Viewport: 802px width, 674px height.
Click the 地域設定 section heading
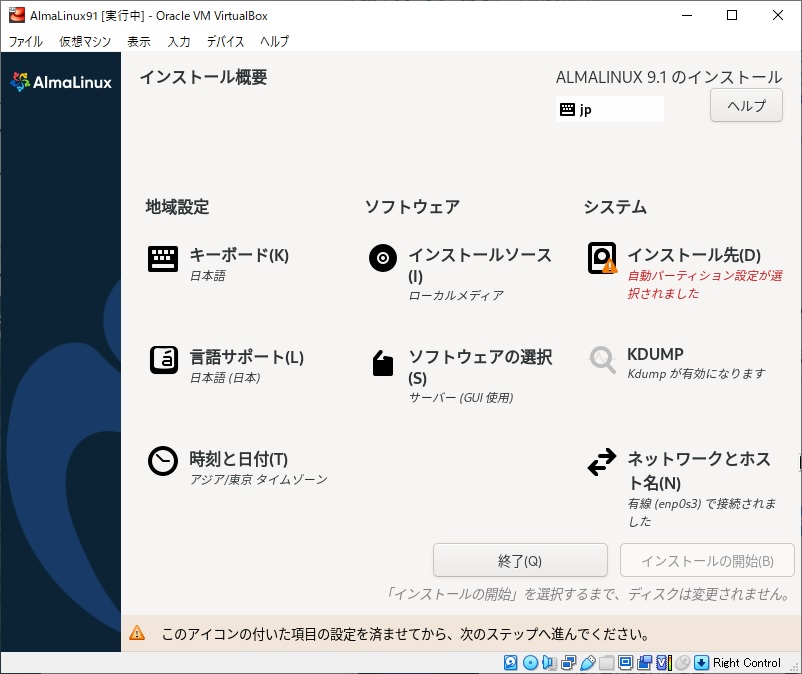coord(177,207)
